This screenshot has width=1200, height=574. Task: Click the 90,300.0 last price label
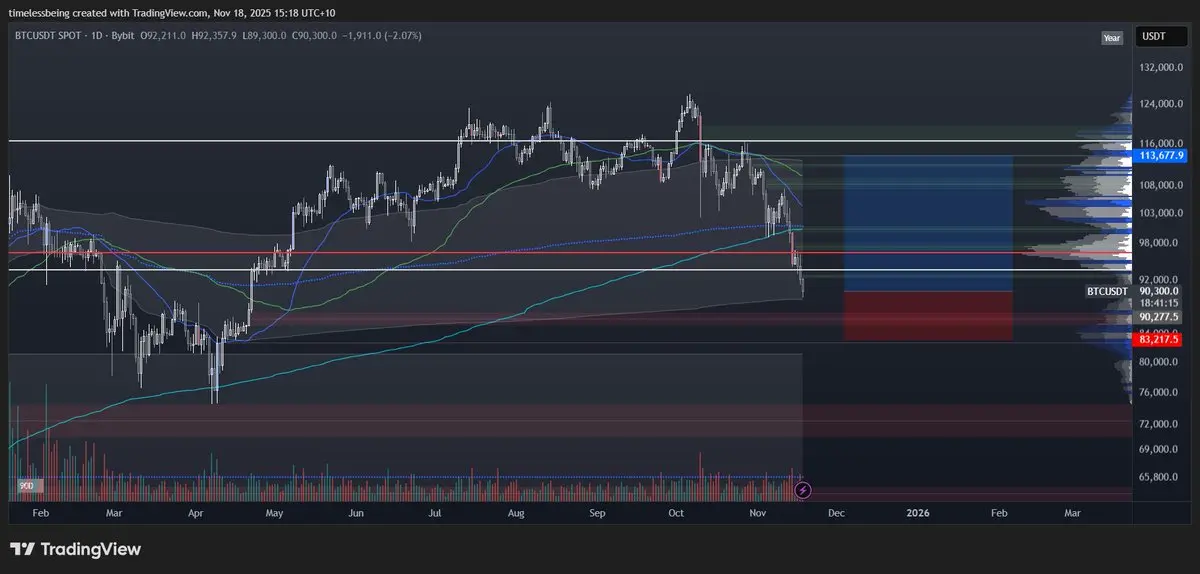click(x=1160, y=291)
